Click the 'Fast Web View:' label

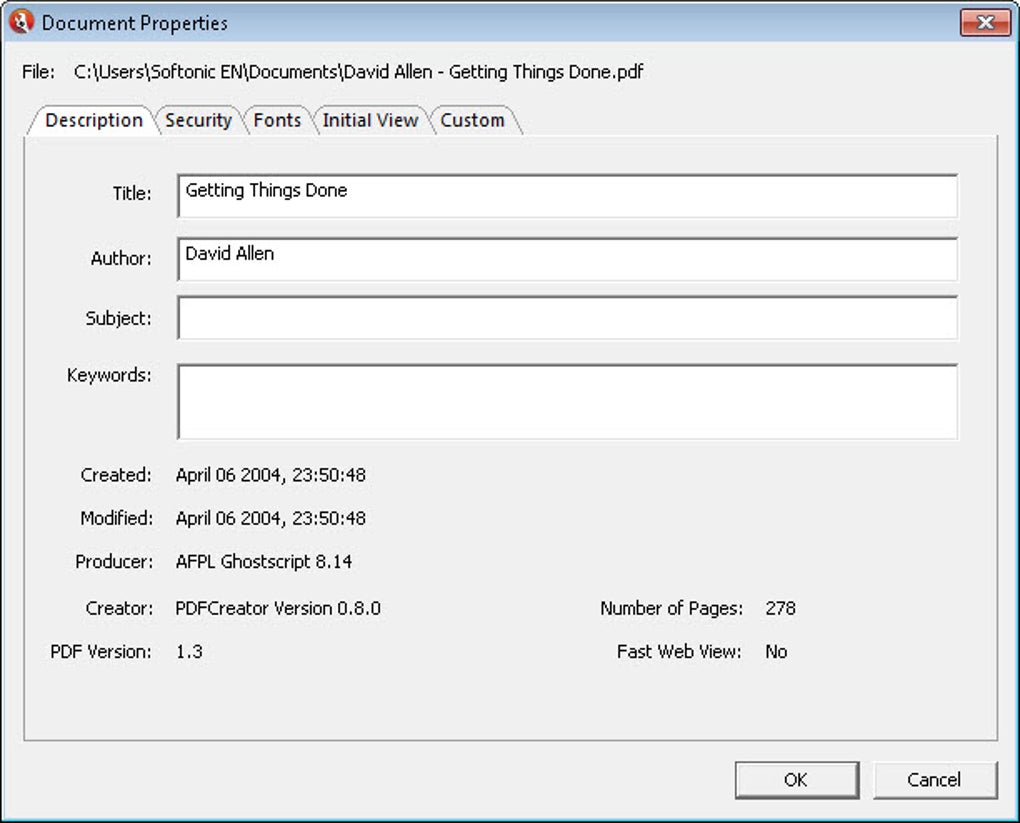679,652
